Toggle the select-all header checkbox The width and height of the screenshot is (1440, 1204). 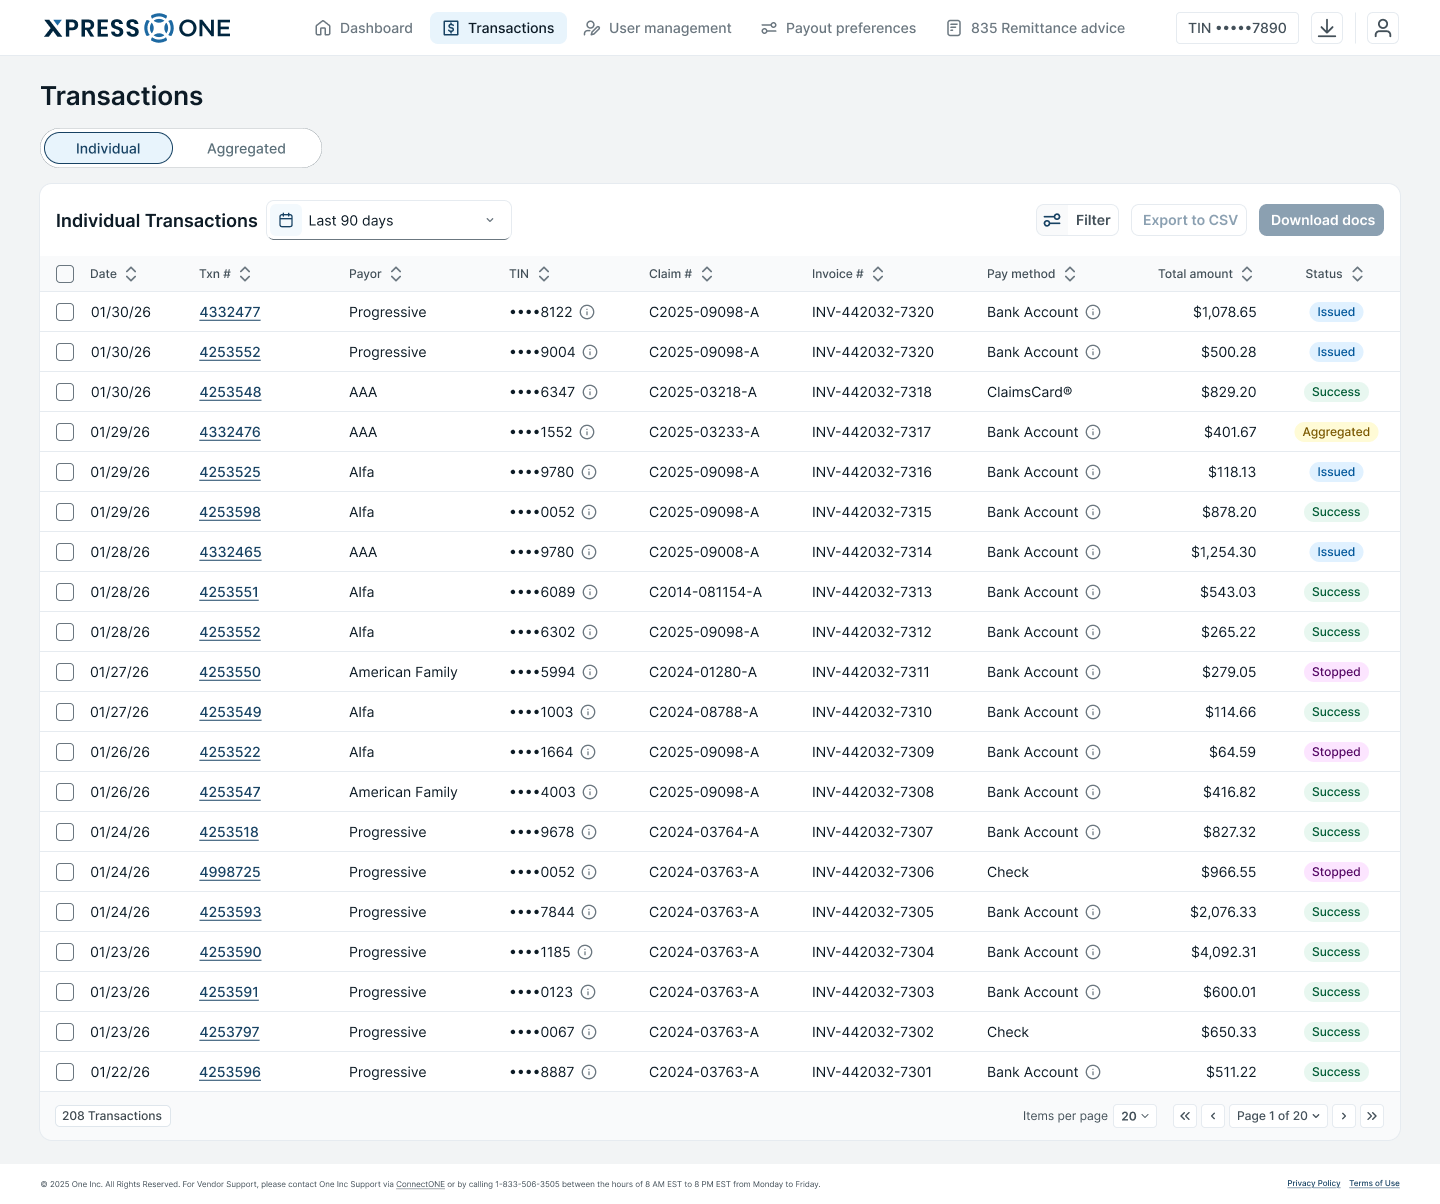point(65,274)
